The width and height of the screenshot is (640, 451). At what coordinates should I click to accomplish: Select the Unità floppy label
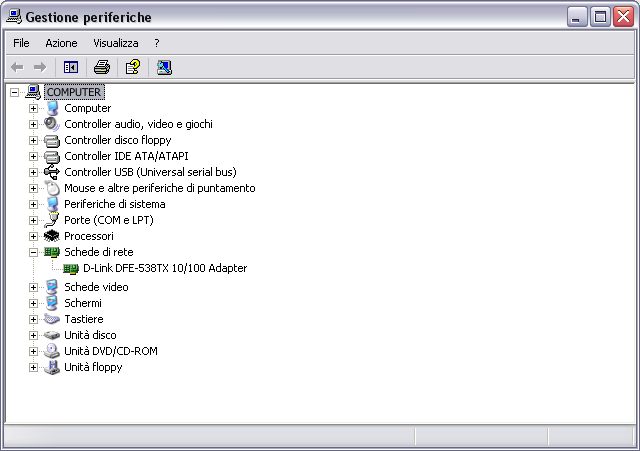(x=93, y=367)
